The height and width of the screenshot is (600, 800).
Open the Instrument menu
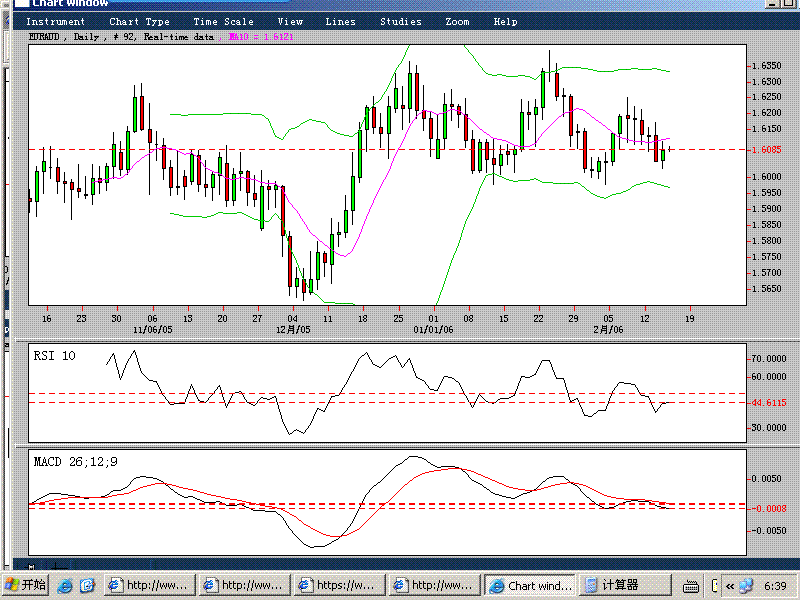click(x=55, y=21)
